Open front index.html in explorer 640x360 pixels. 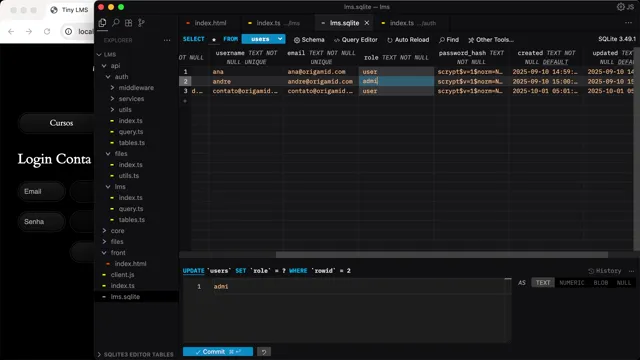pos(130,264)
